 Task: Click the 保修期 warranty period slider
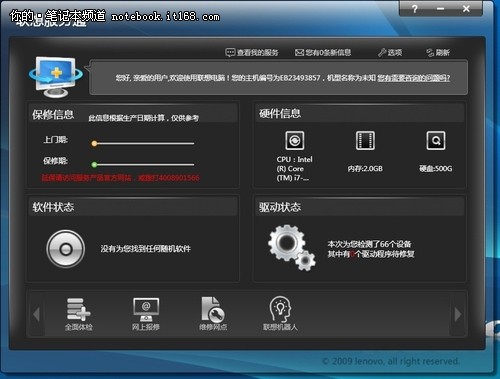coord(143,164)
